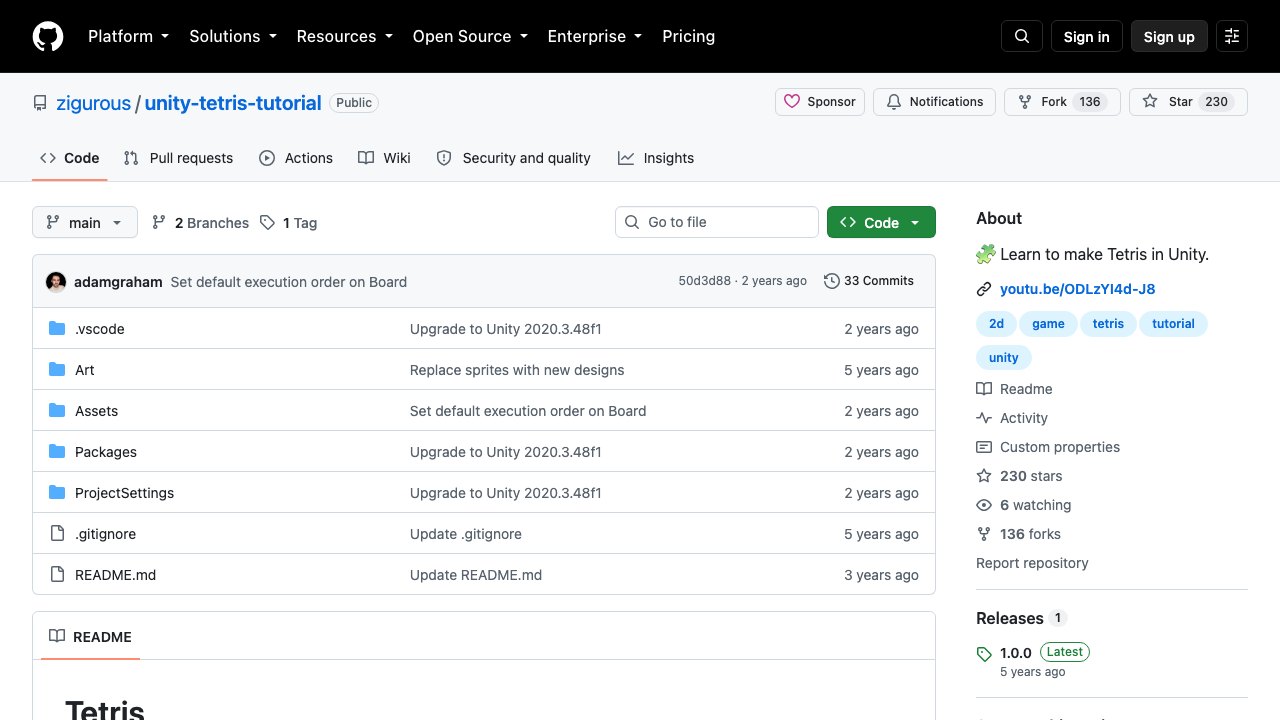This screenshot has width=1280, height=720.
Task: Open the zigurous owner link
Action: [92, 103]
